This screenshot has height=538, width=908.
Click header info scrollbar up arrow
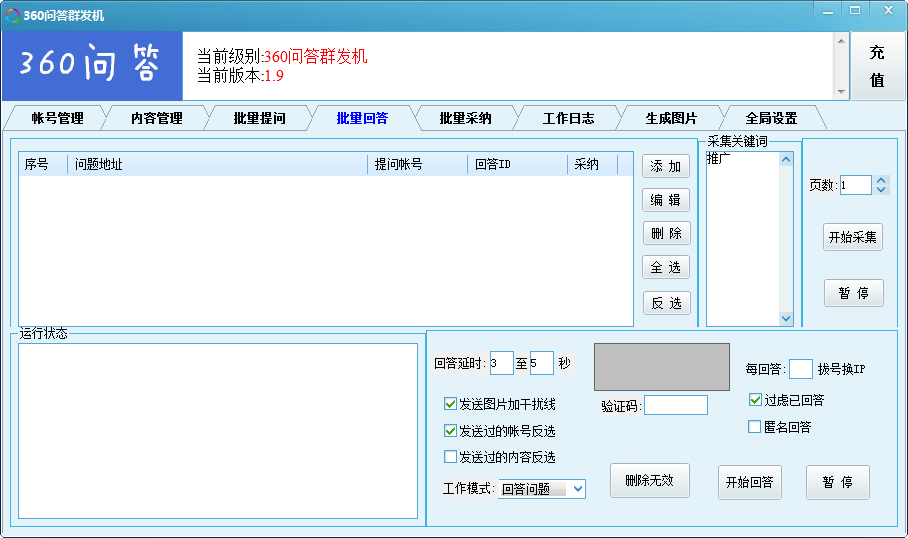pos(841,41)
